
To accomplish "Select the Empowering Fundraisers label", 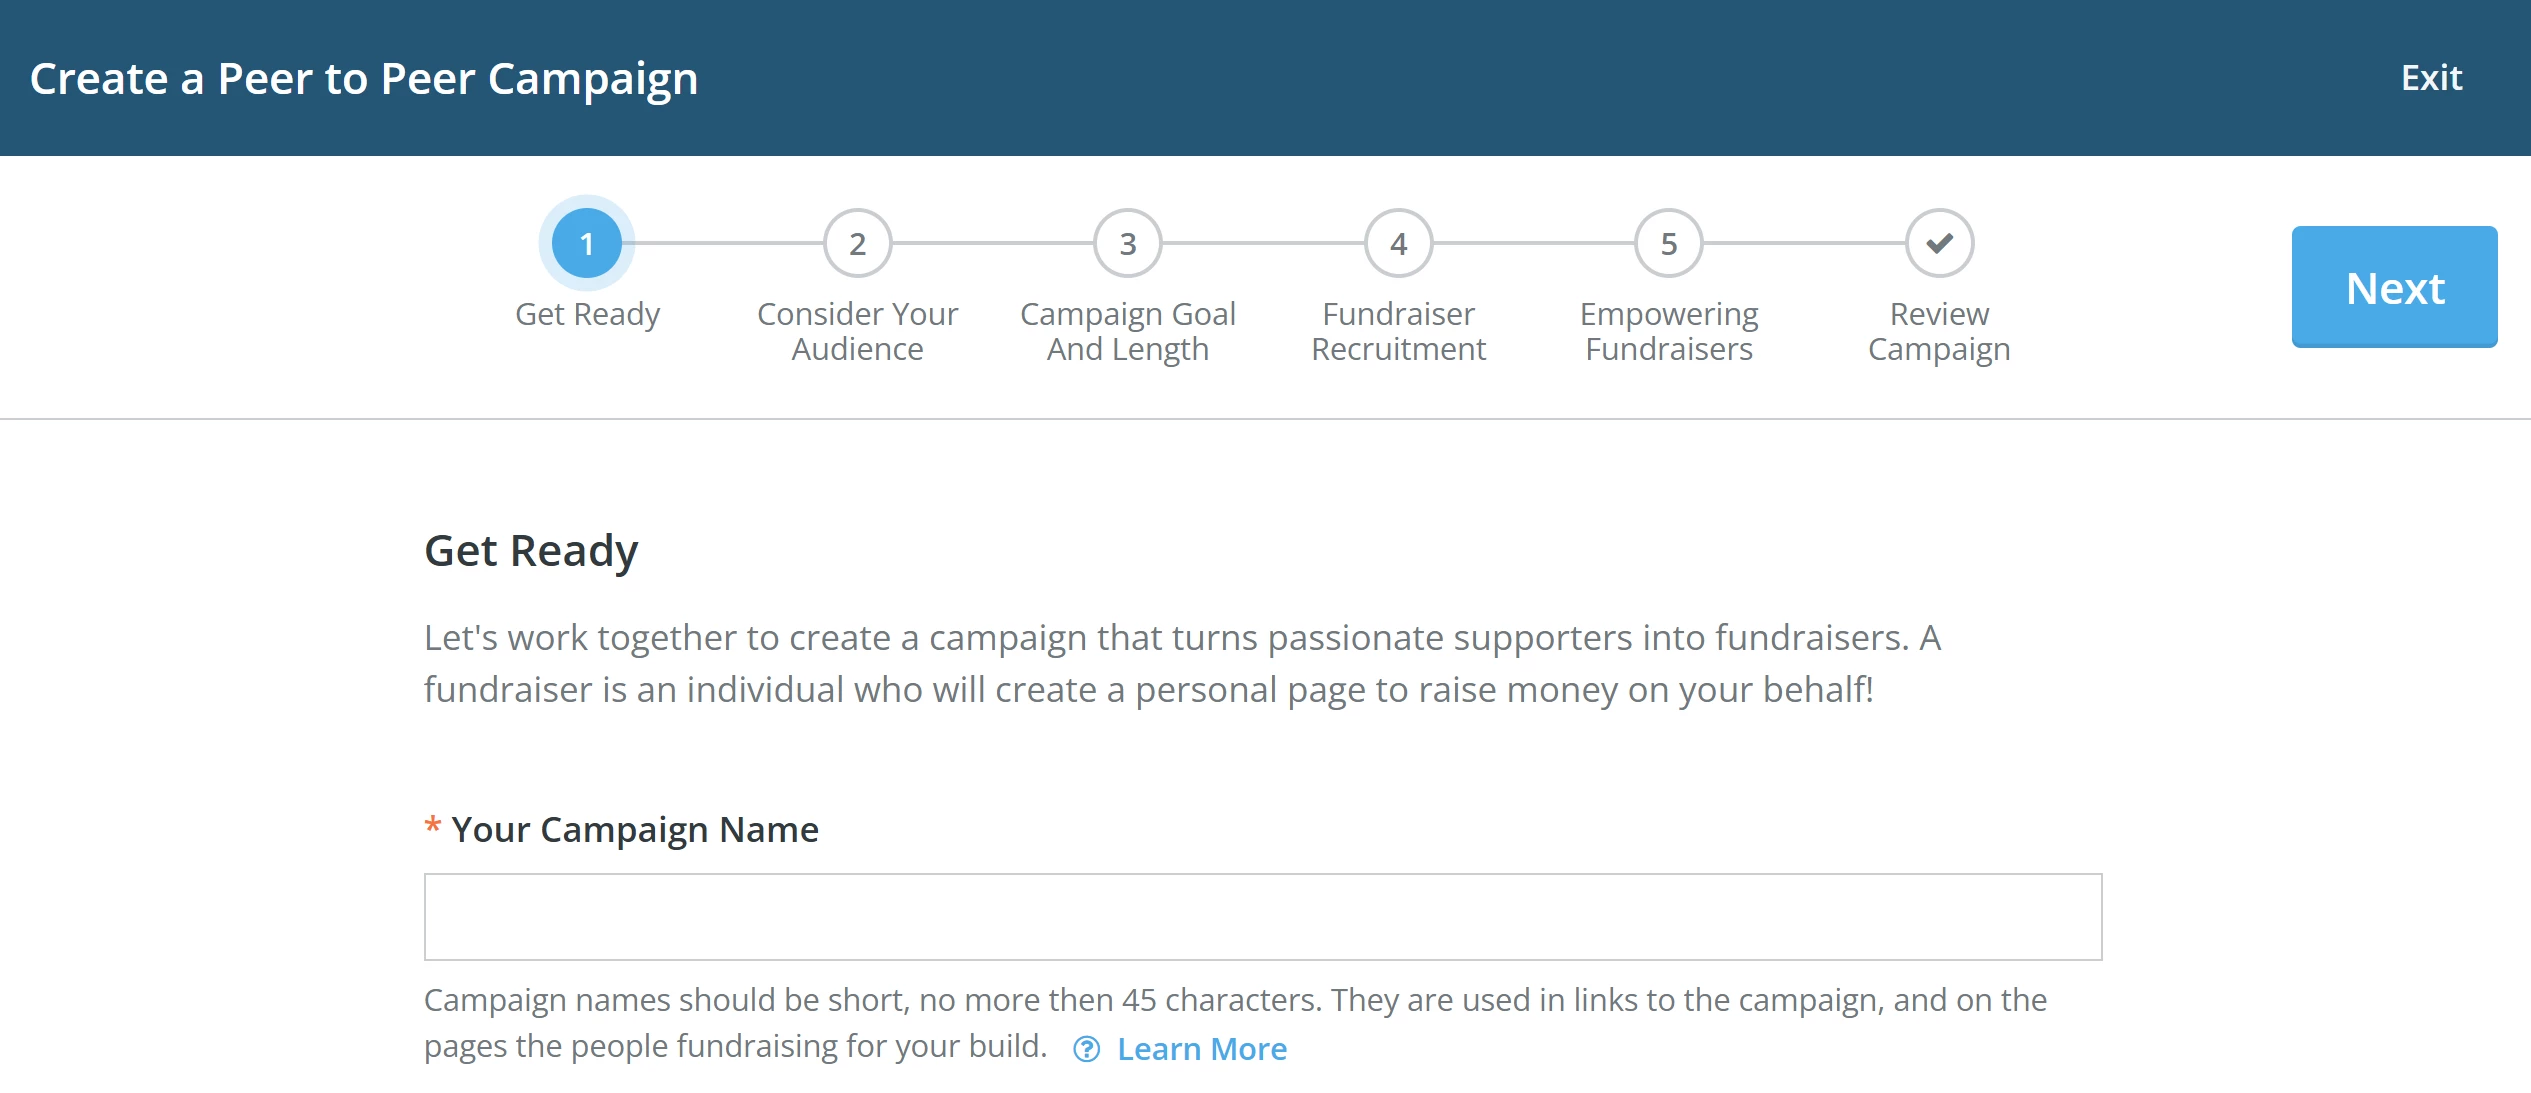I will point(1668,330).
